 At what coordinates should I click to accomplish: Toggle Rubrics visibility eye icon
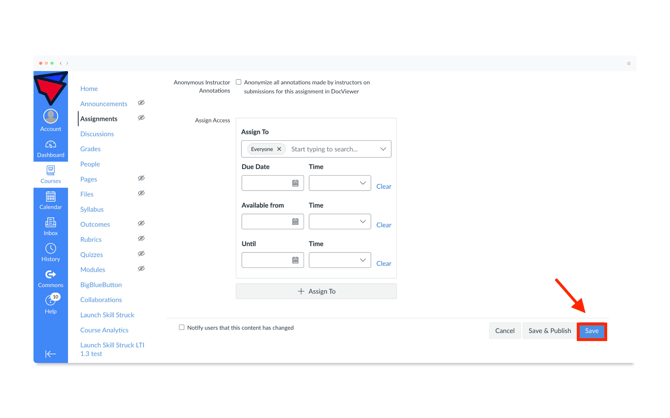(141, 238)
